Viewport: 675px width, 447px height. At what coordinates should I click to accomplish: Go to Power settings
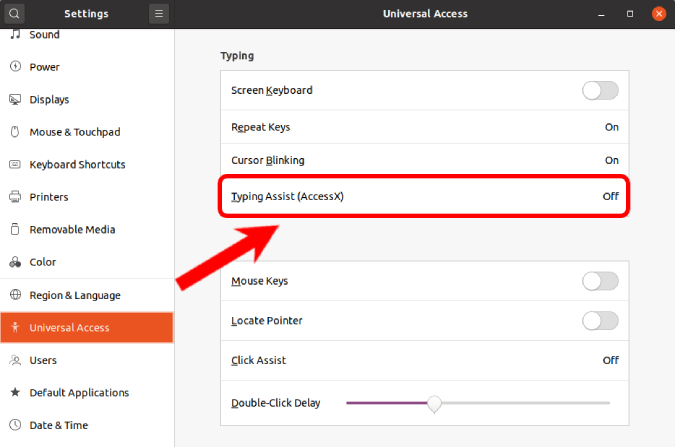pyautogui.click(x=87, y=67)
